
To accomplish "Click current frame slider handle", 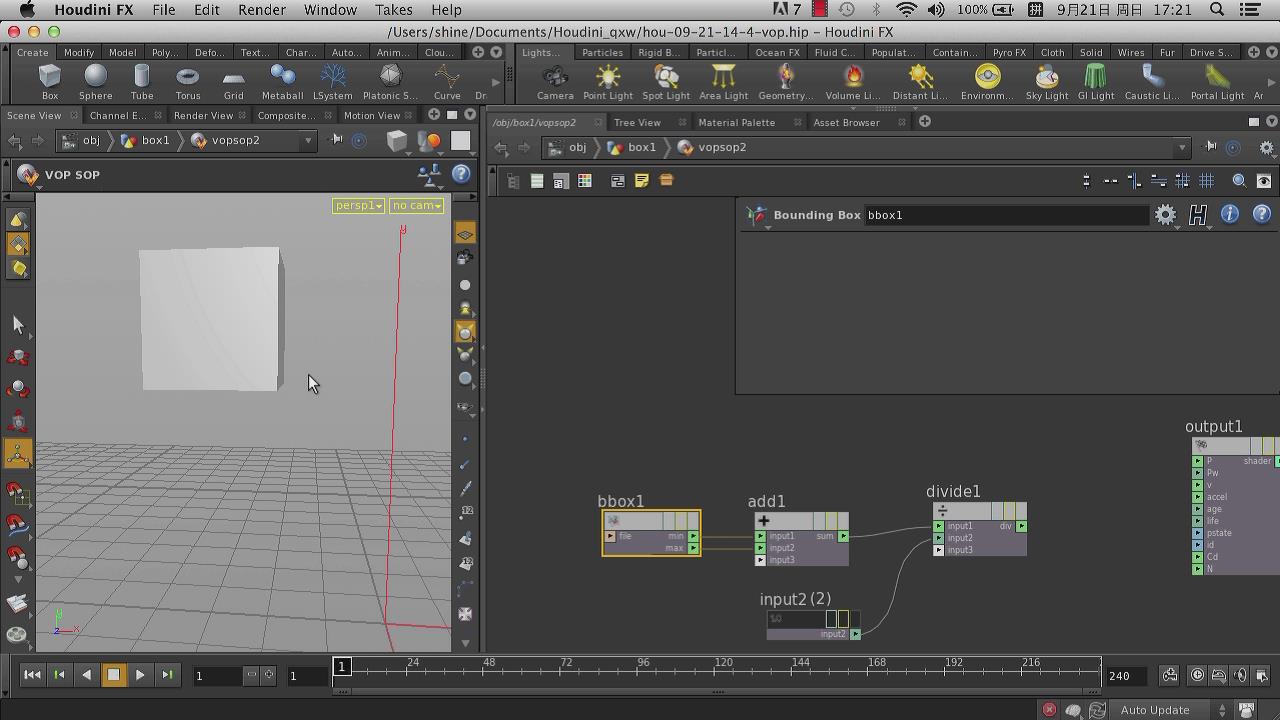I will (x=341, y=667).
